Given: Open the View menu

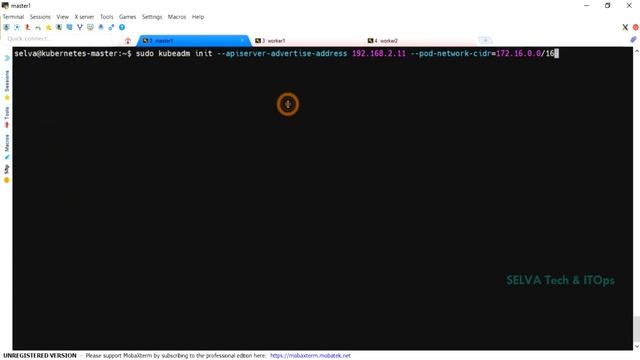Looking at the screenshot, I should pyautogui.click(x=62, y=17).
